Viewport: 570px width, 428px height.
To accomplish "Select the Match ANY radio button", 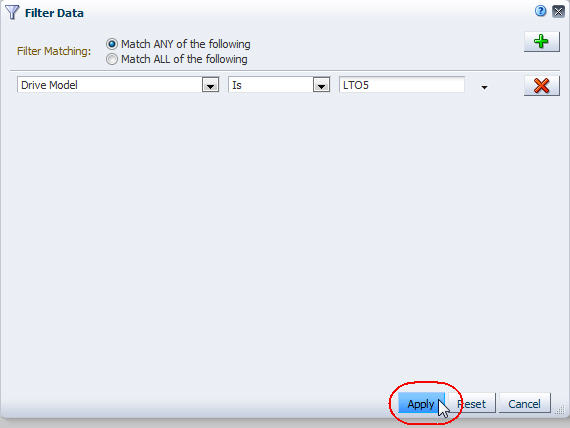I will (112, 44).
